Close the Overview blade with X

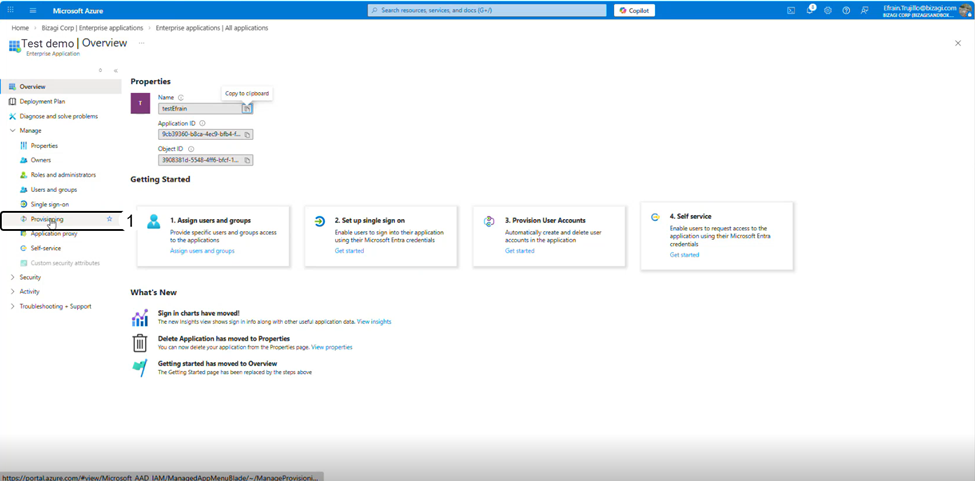point(958,43)
